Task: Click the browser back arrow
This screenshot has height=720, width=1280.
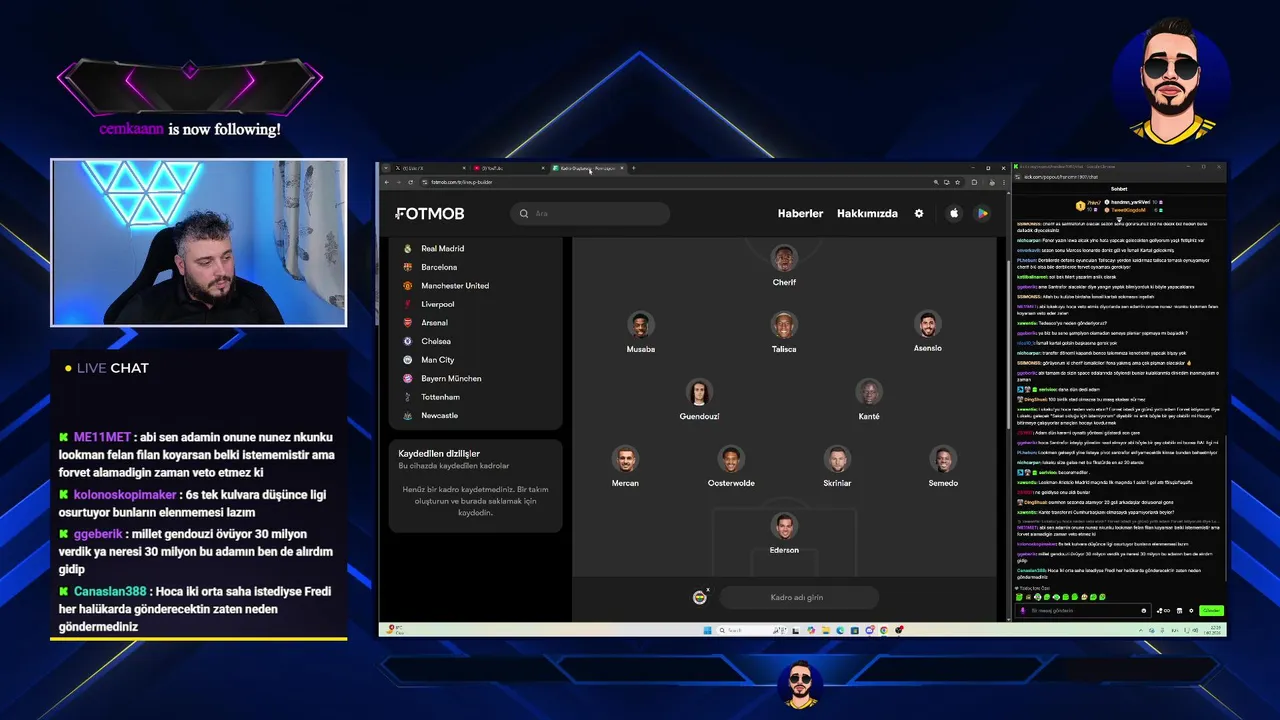Action: point(387,182)
